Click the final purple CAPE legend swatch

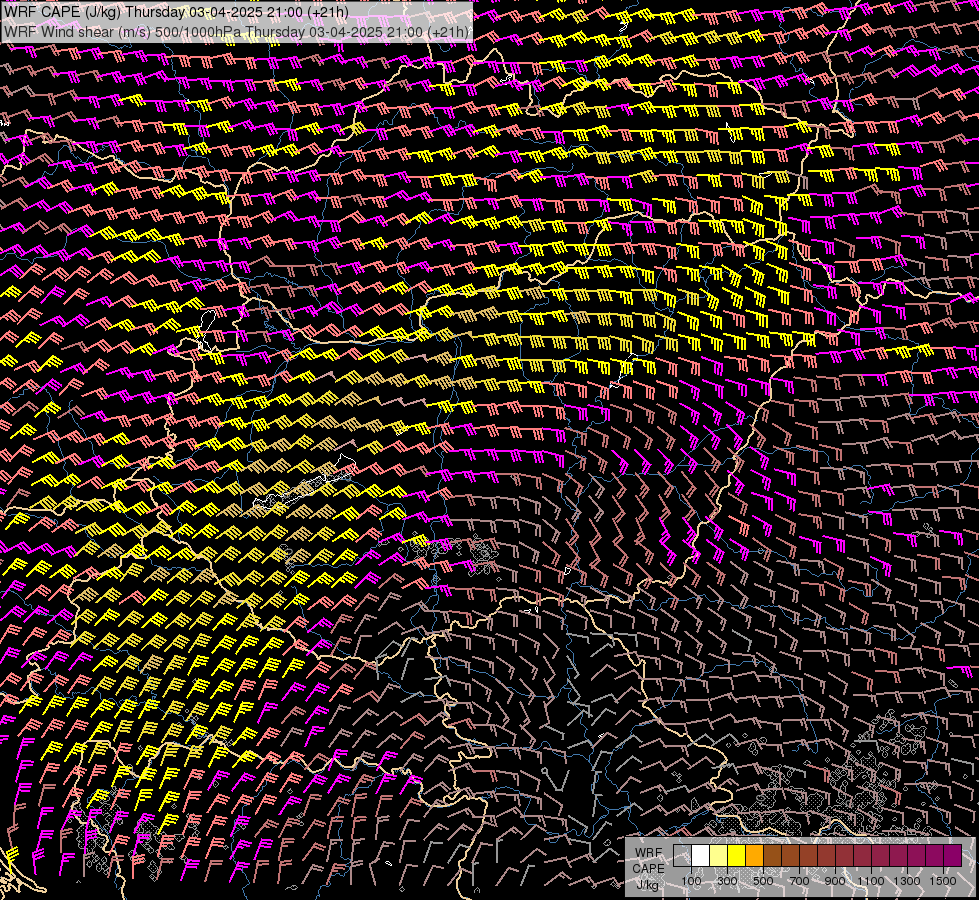(x=953, y=855)
